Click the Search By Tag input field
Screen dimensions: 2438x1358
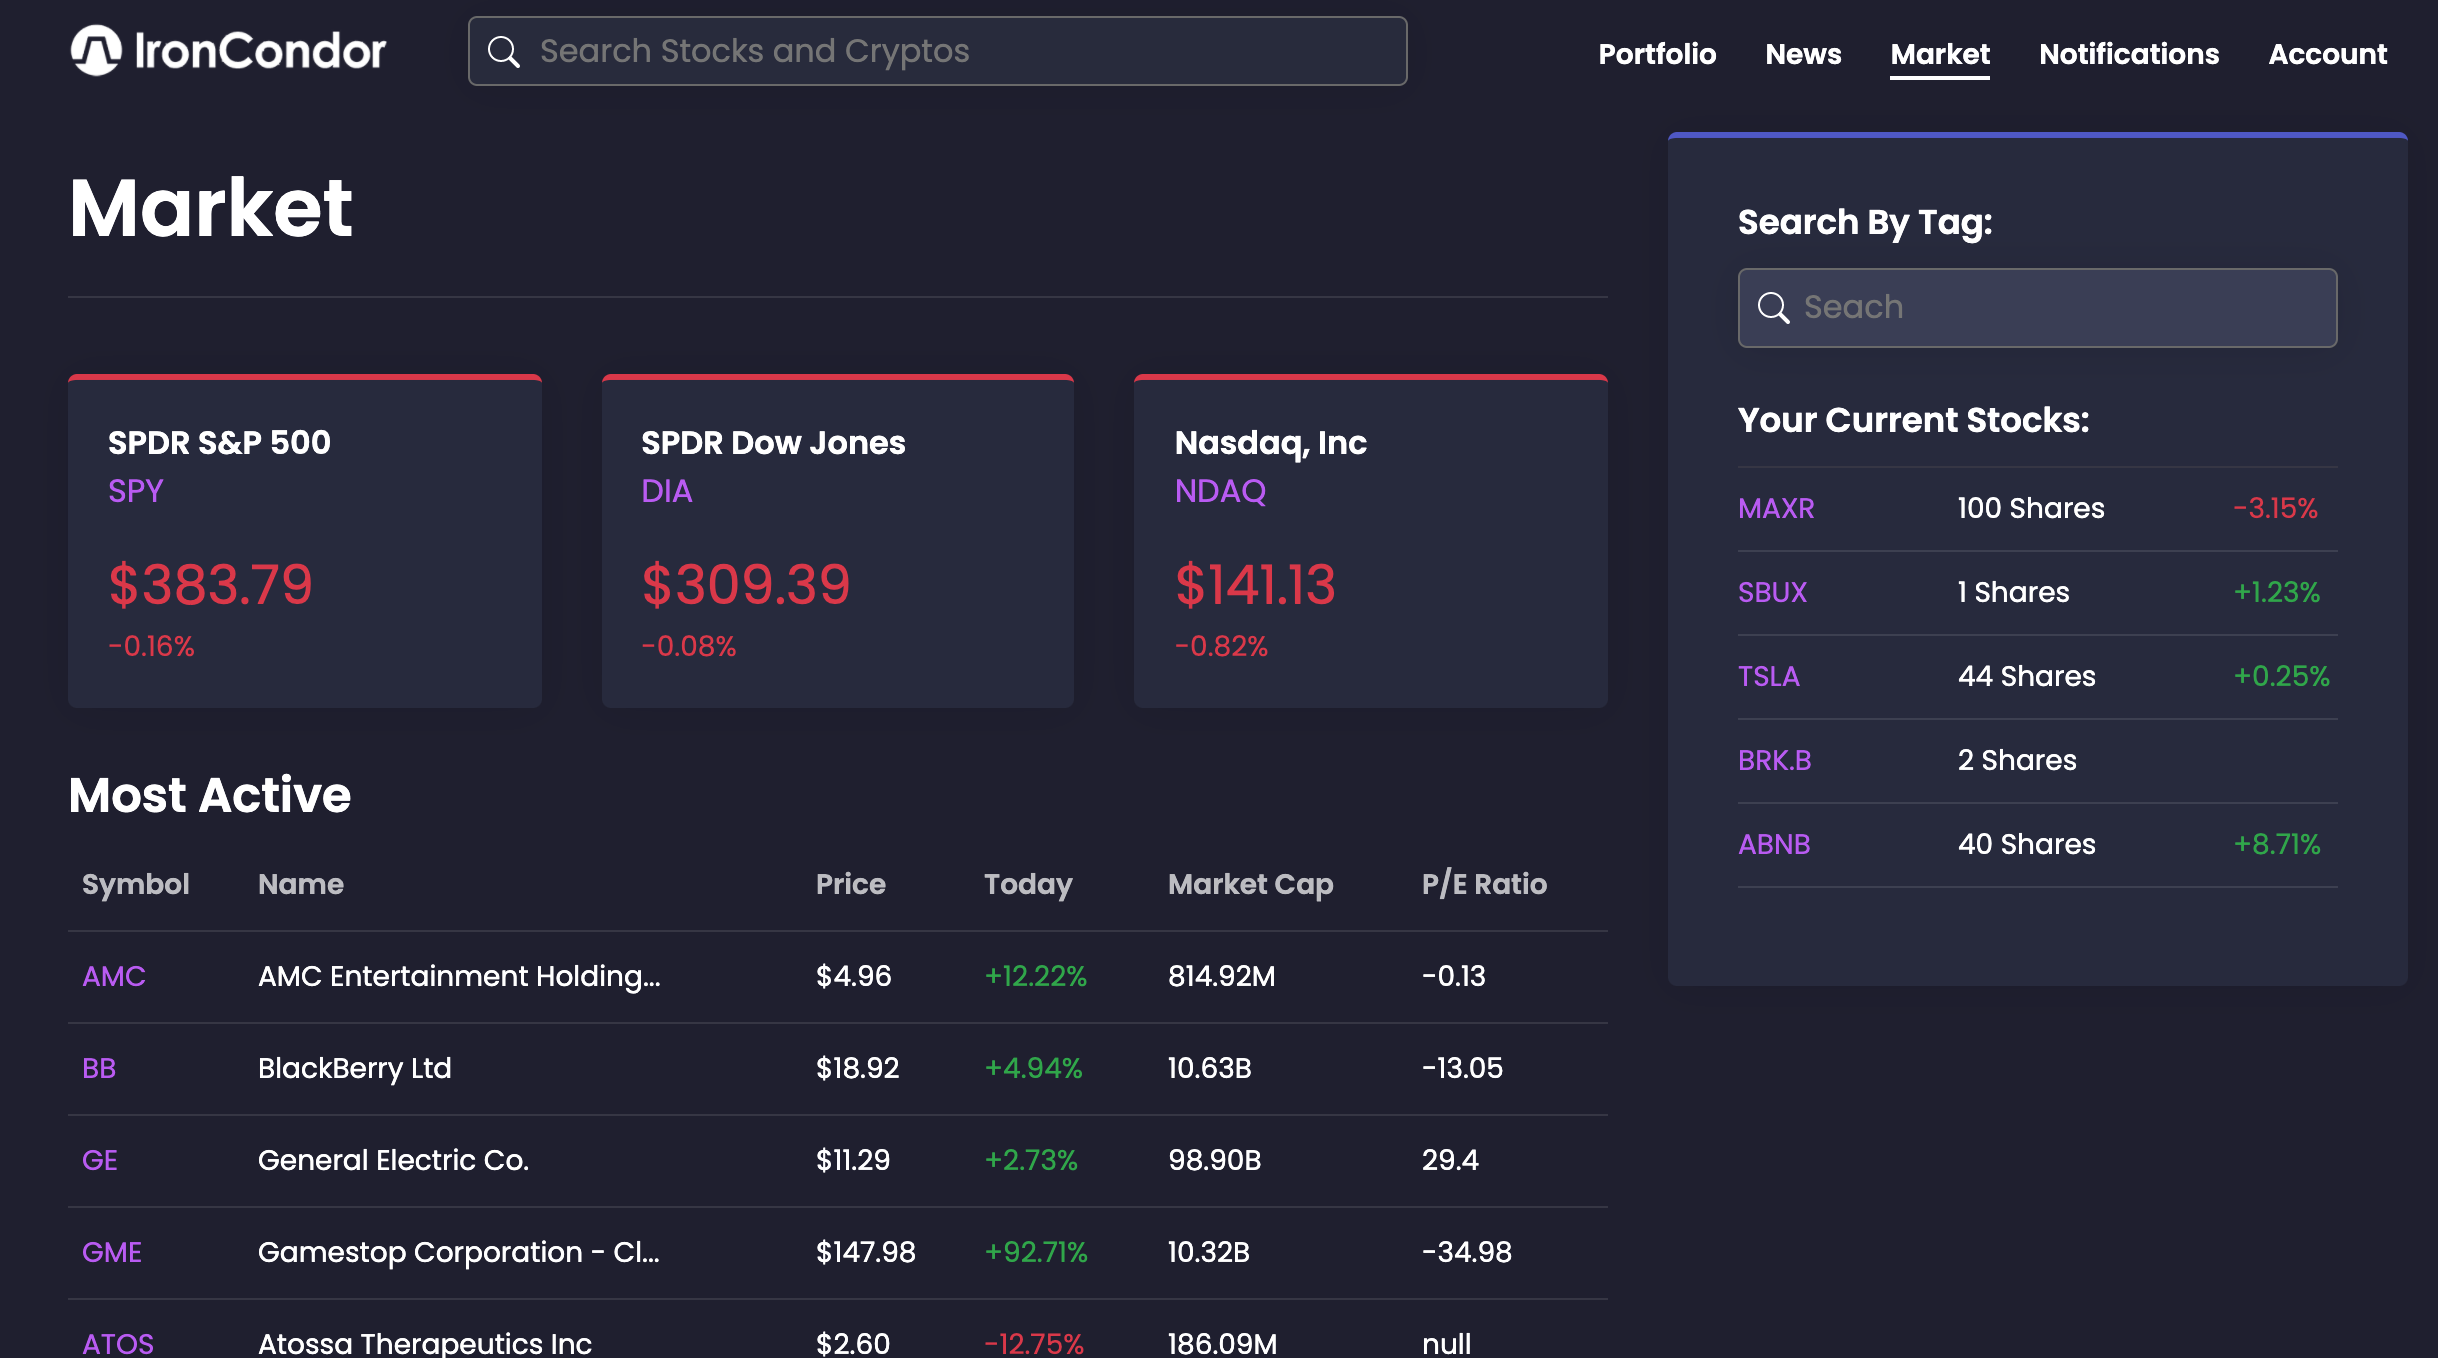(x=2037, y=308)
